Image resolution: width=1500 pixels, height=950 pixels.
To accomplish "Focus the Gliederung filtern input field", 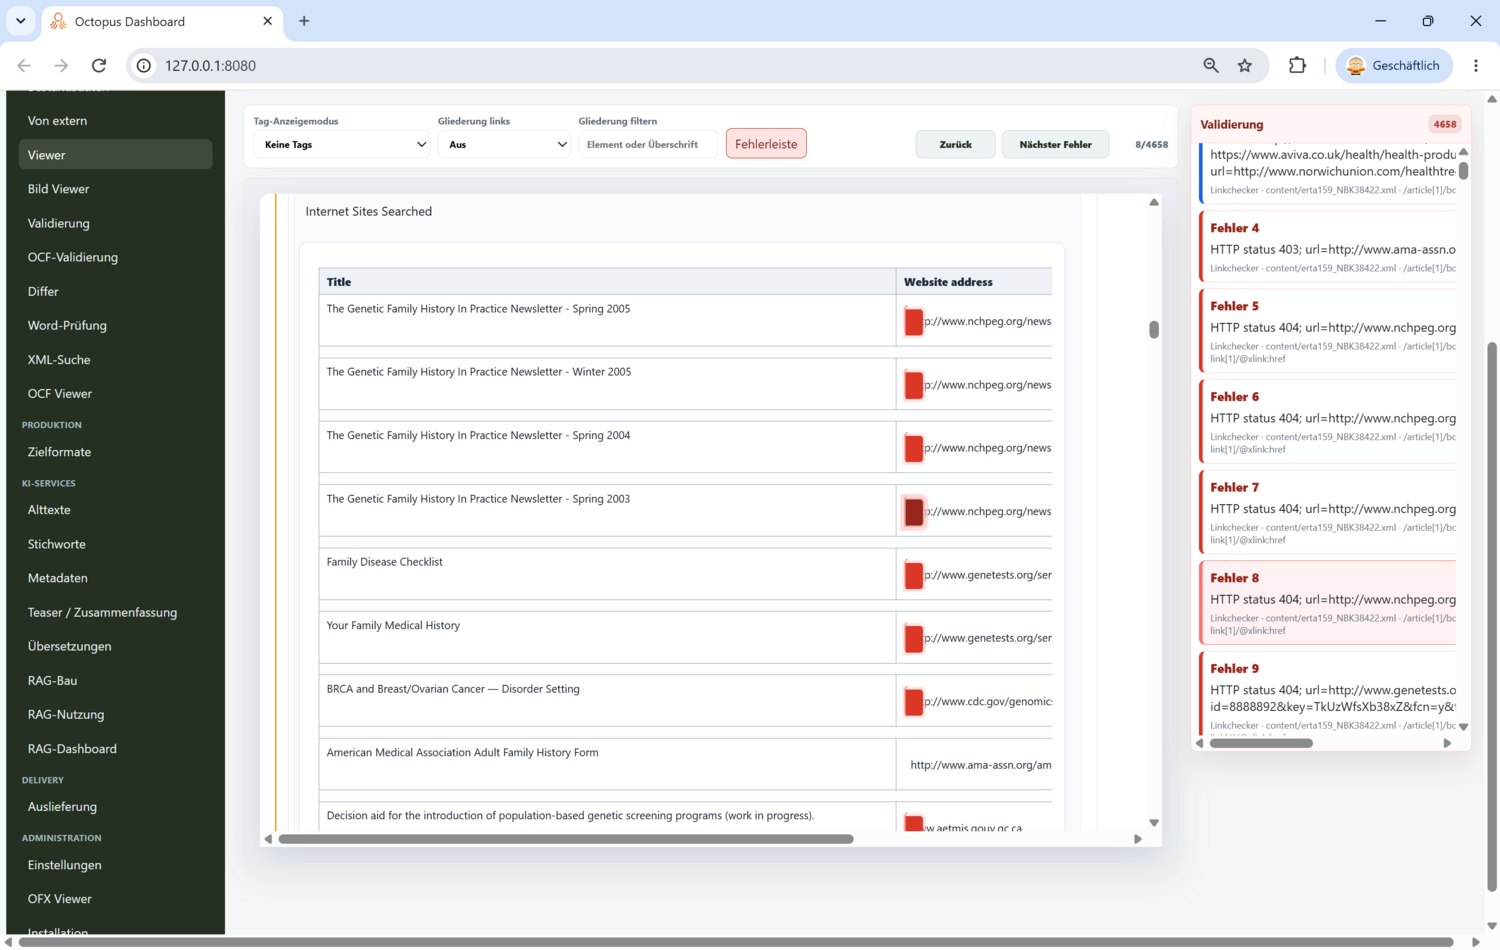I will click(648, 145).
